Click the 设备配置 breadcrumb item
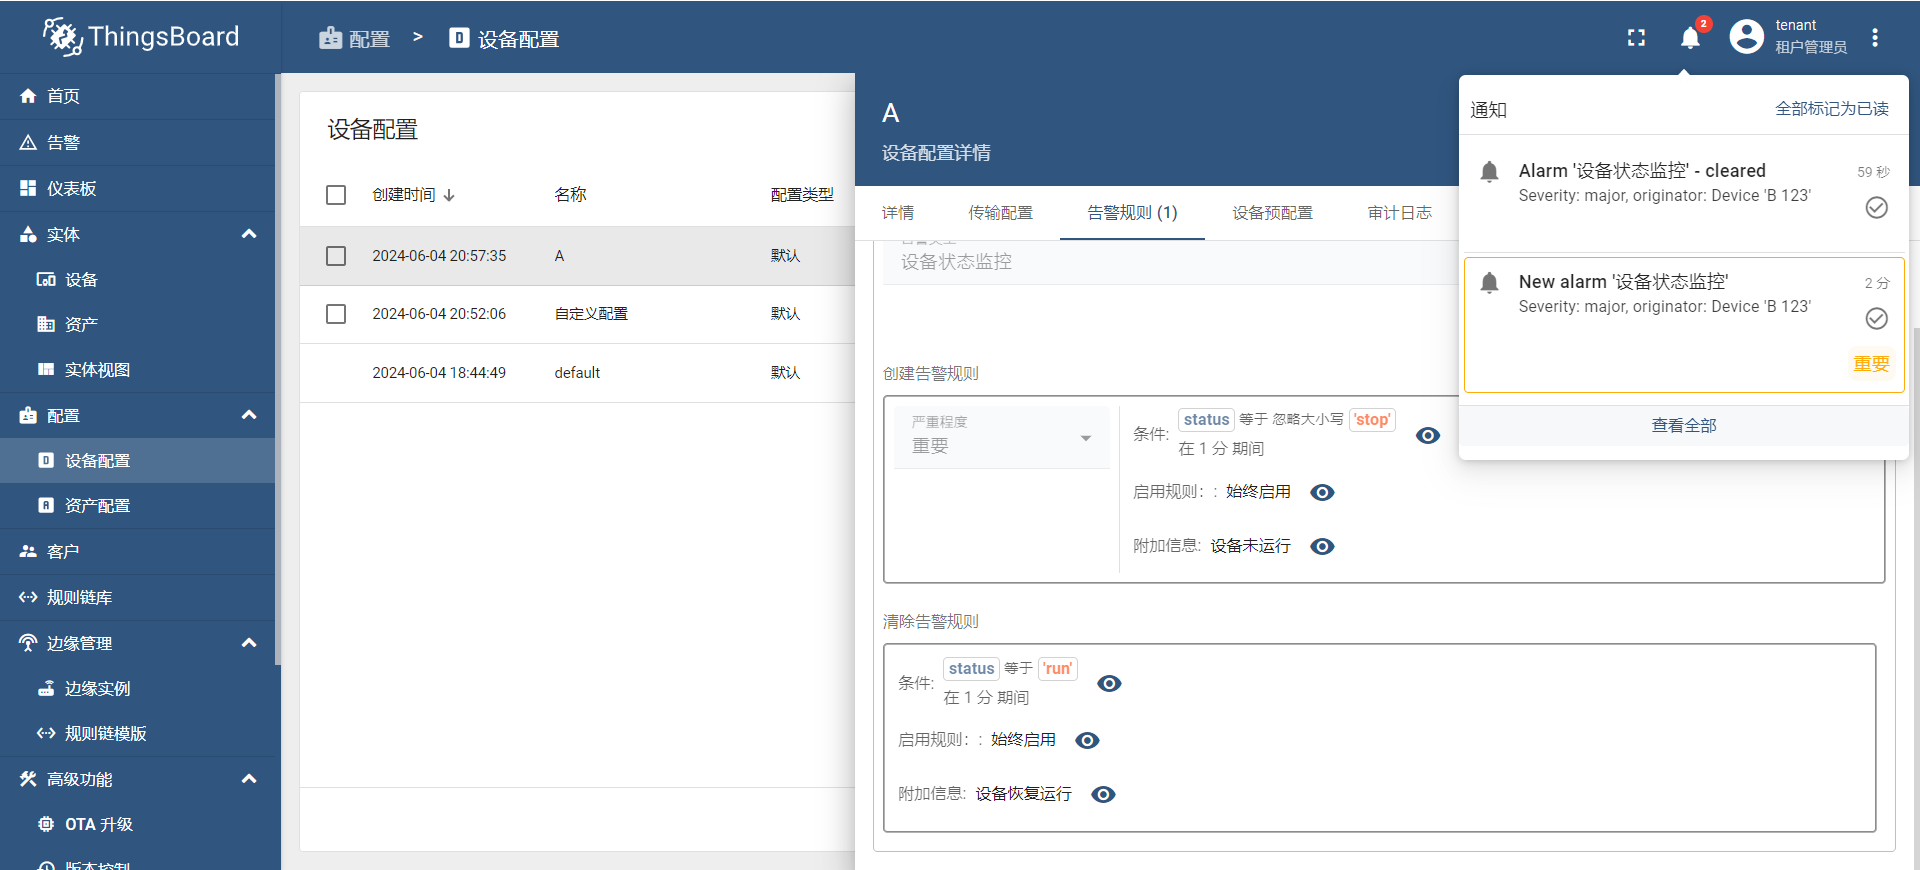Screen dimensions: 1920x870 504,39
